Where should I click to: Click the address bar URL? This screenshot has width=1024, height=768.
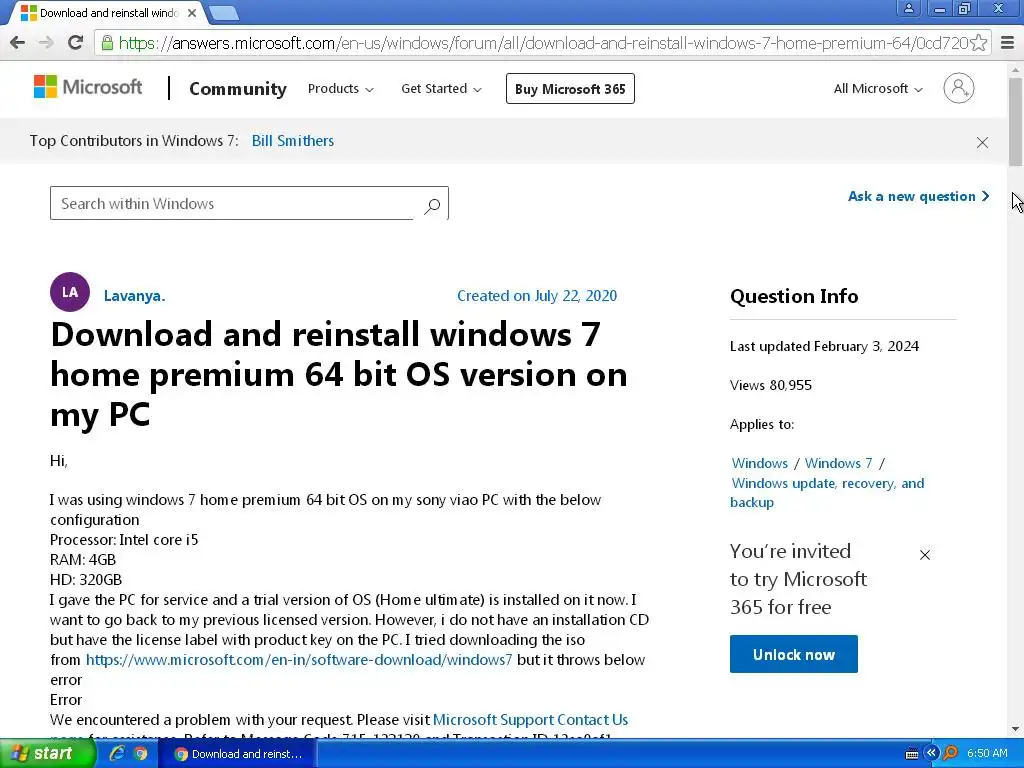tap(542, 43)
